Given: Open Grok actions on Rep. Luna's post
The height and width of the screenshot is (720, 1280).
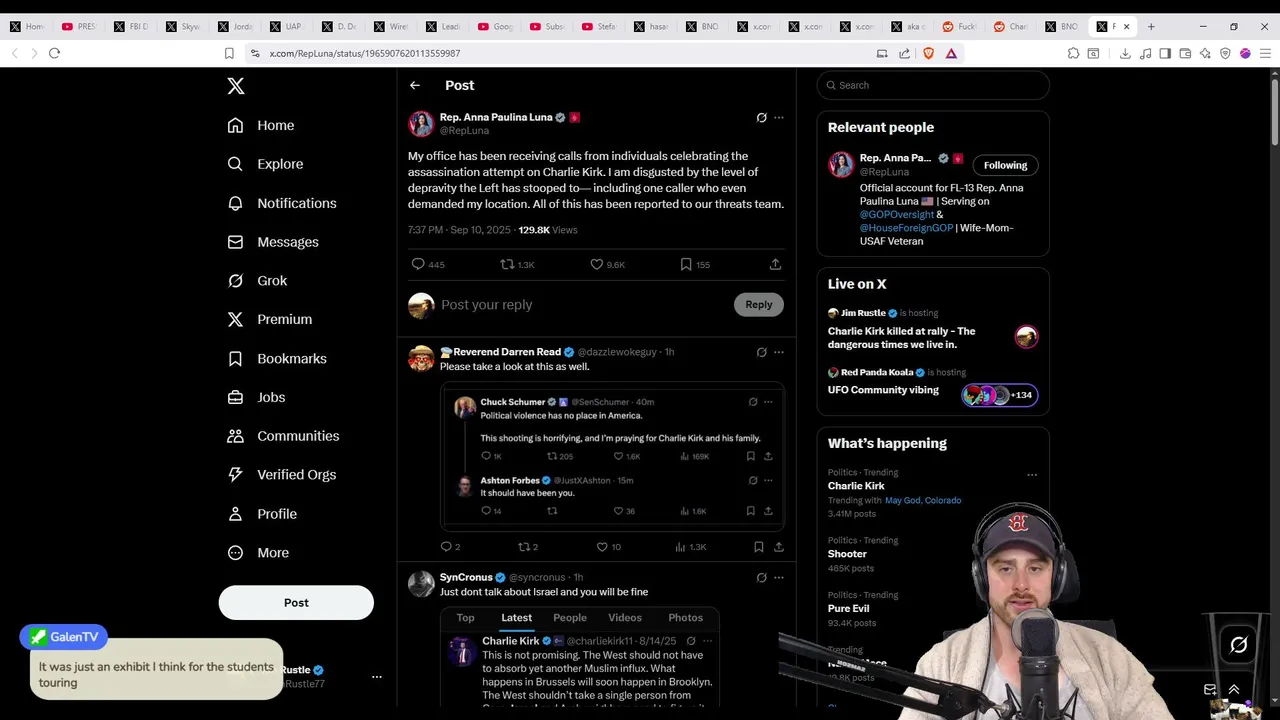Looking at the screenshot, I should coord(761,118).
